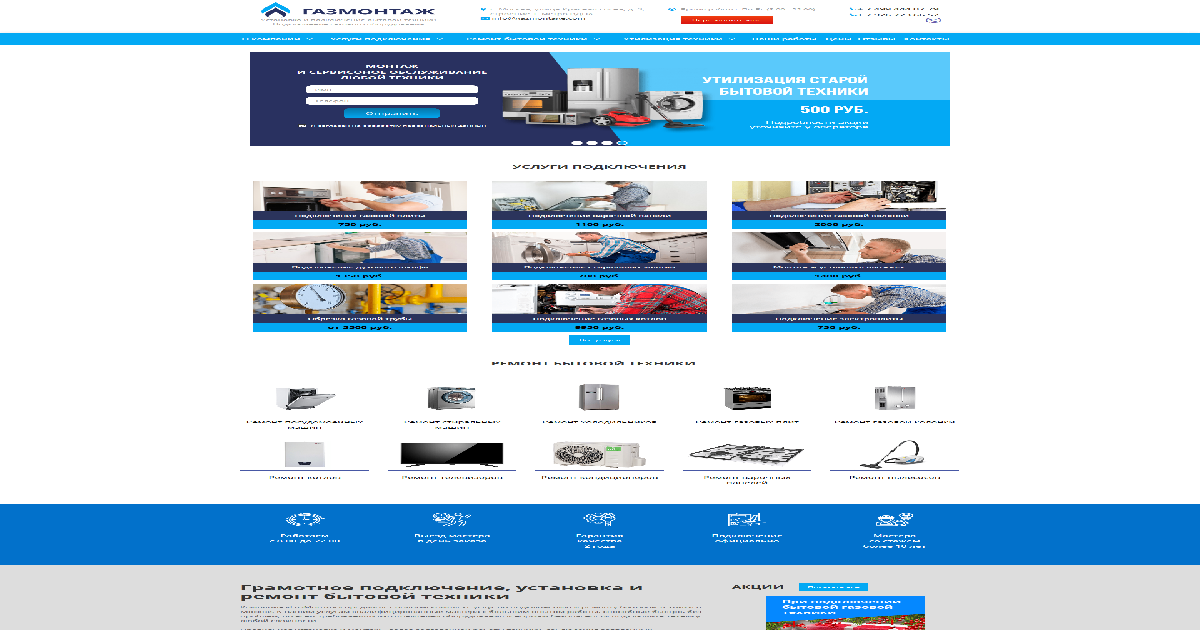Expand the 'Утилизация техники' dropdown menu
1200x630 pixels.
pyautogui.click(x=680, y=38)
